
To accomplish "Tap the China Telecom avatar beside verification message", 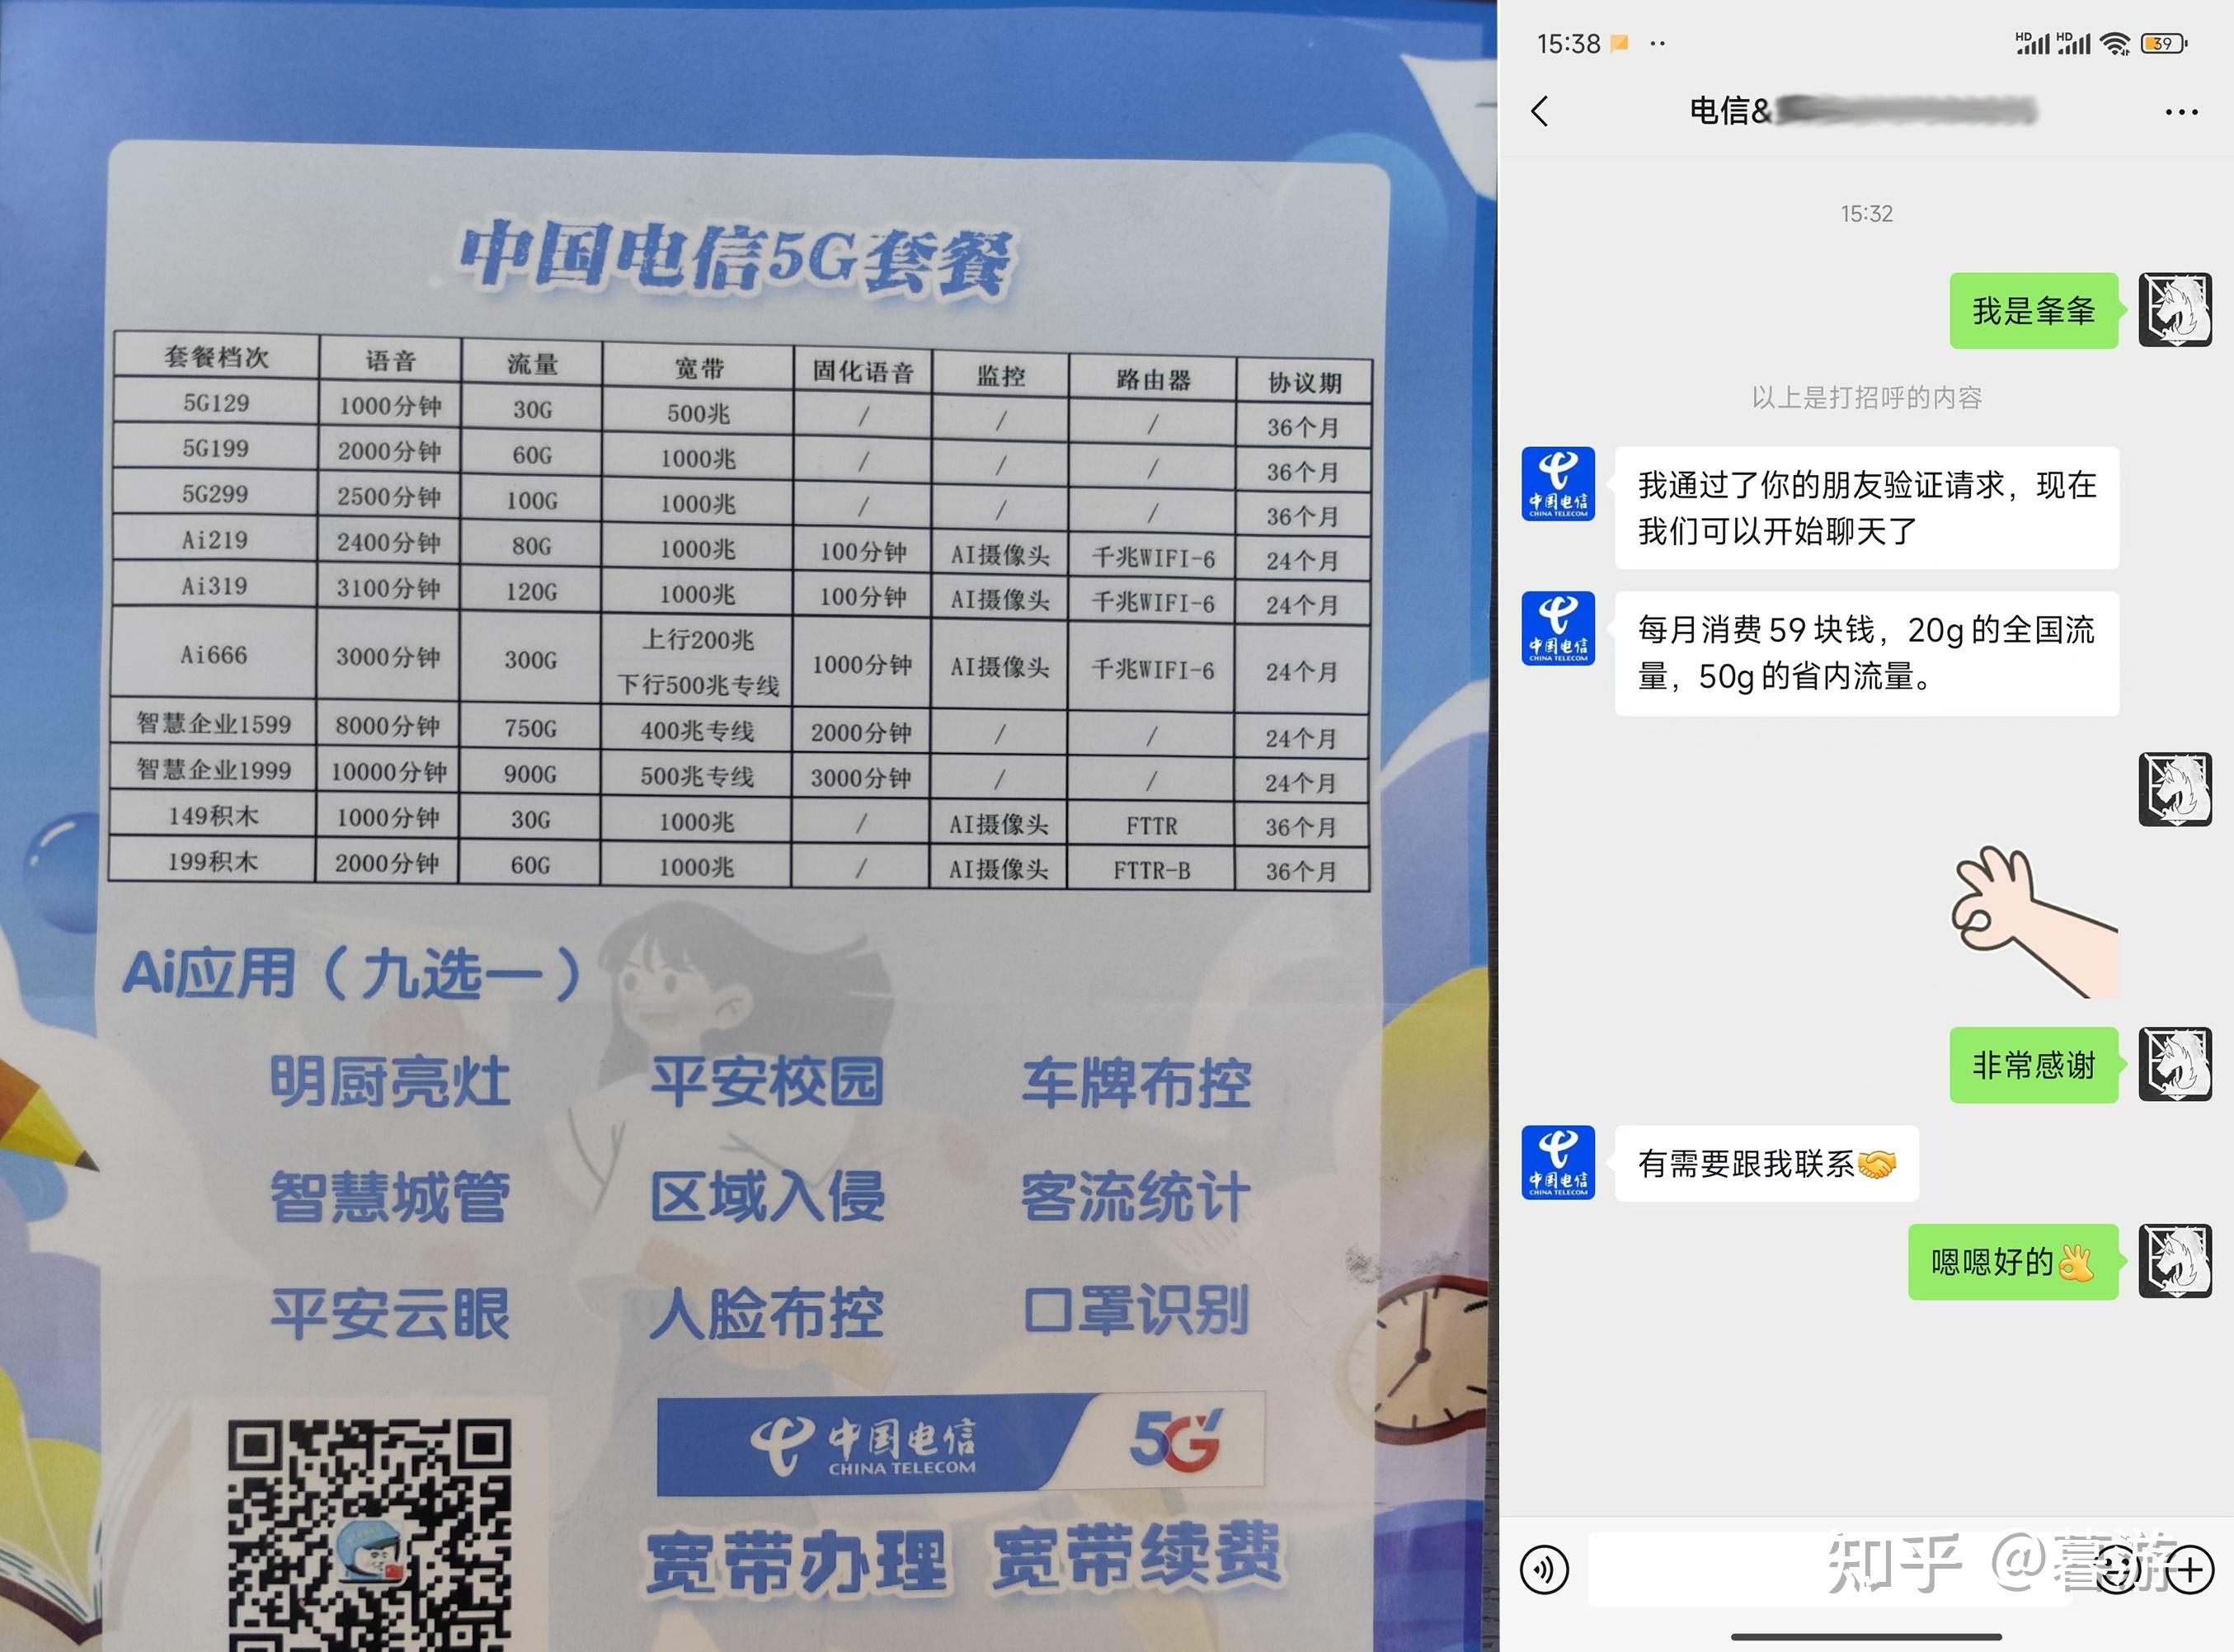I will point(1558,484).
